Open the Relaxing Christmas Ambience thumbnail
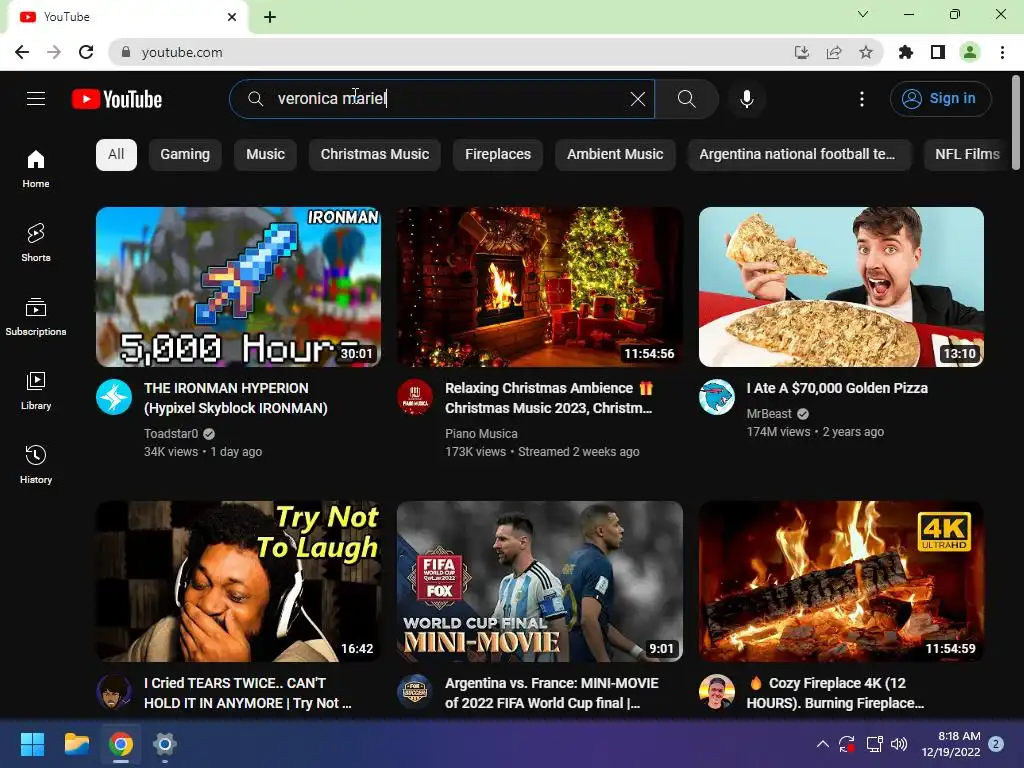Viewport: 1024px width, 768px height. tap(540, 287)
